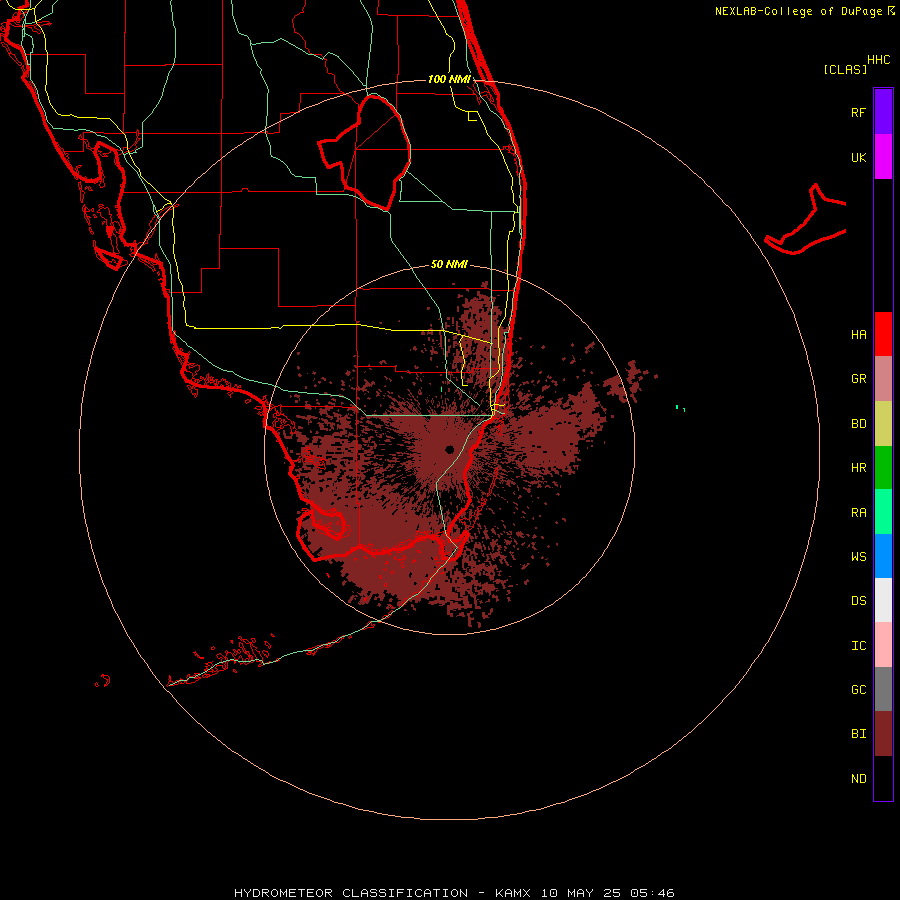Click the HHC product label
The width and height of the screenshot is (900, 900).
pos(879,60)
